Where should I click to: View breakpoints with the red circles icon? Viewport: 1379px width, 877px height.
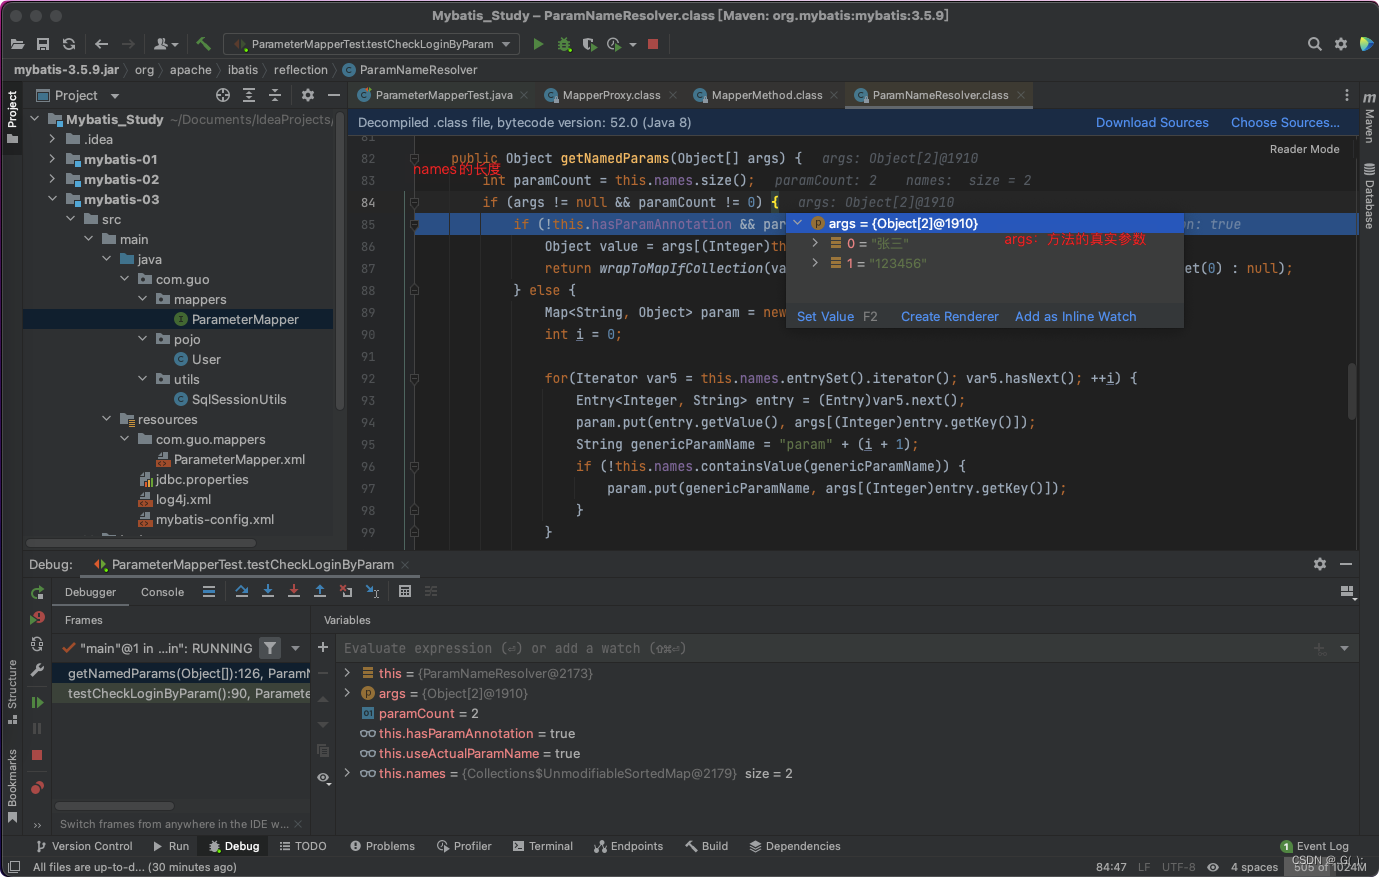click(x=37, y=788)
